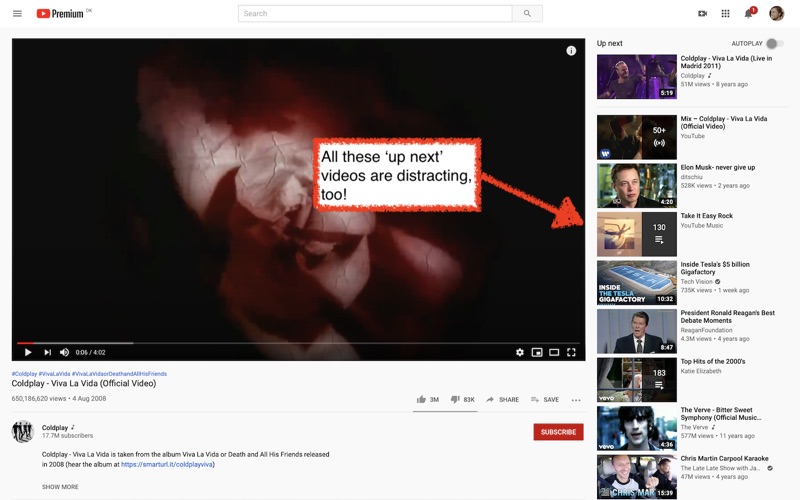Image resolution: width=800 pixels, height=500 pixels.
Task: Seek on the video progress bar
Action: coord(298,343)
